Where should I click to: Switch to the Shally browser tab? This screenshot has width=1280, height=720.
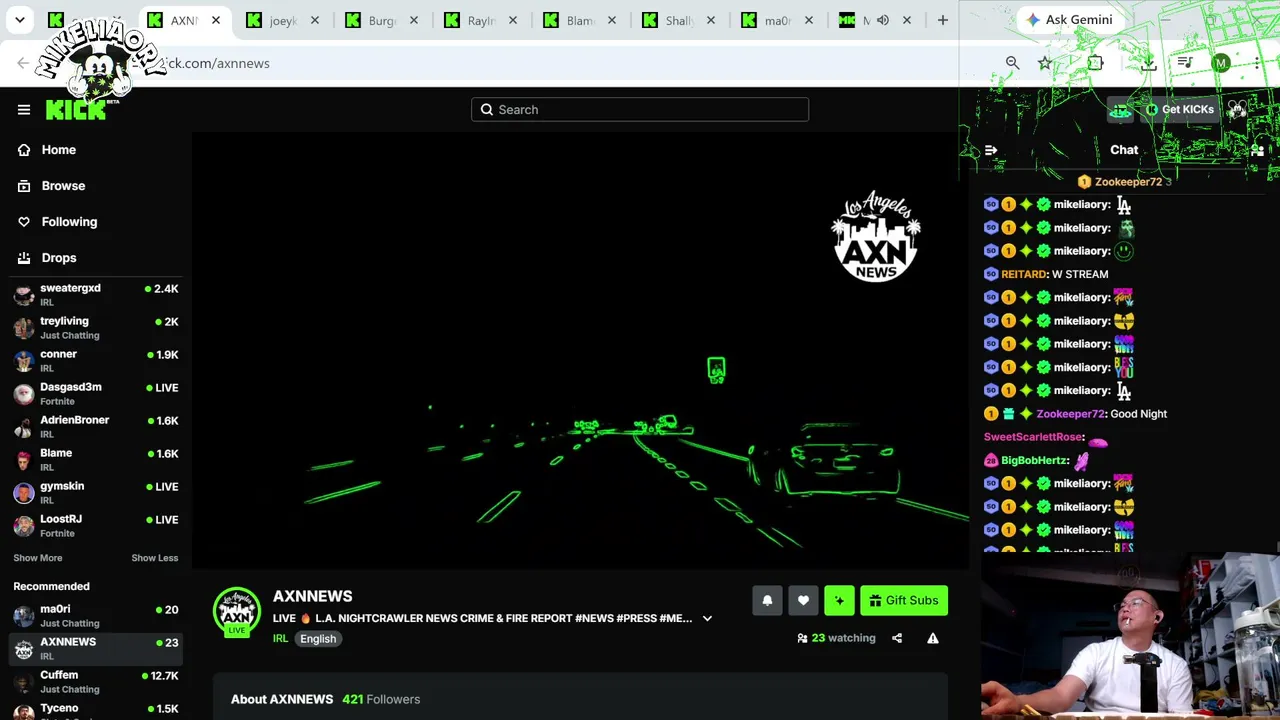tap(678, 20)
